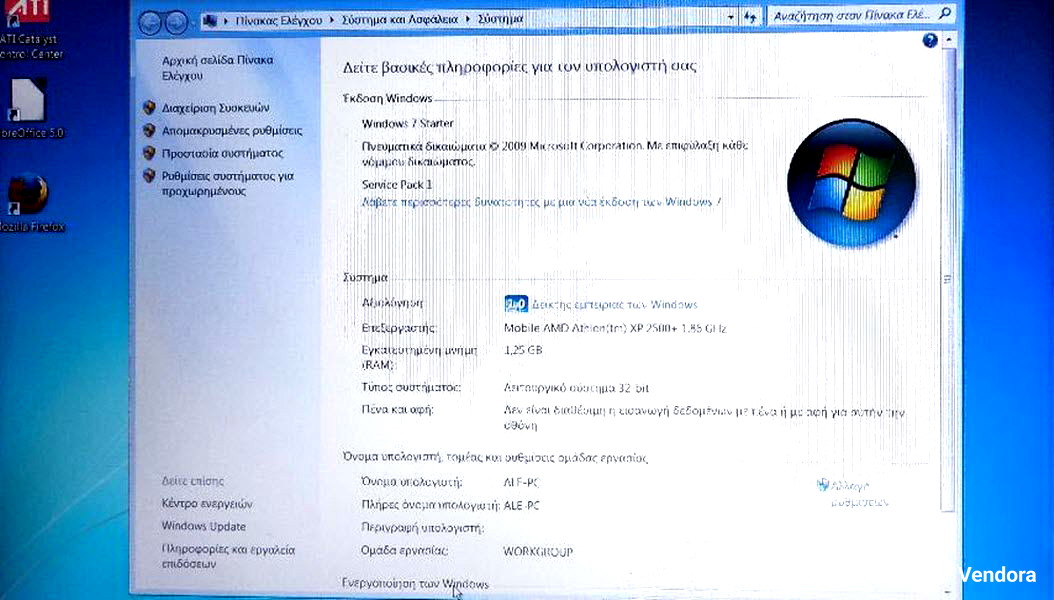Open the blue Help question mark icon
Screen dimensions: 1054x600
pyautogui.click(x=930, y=40)
